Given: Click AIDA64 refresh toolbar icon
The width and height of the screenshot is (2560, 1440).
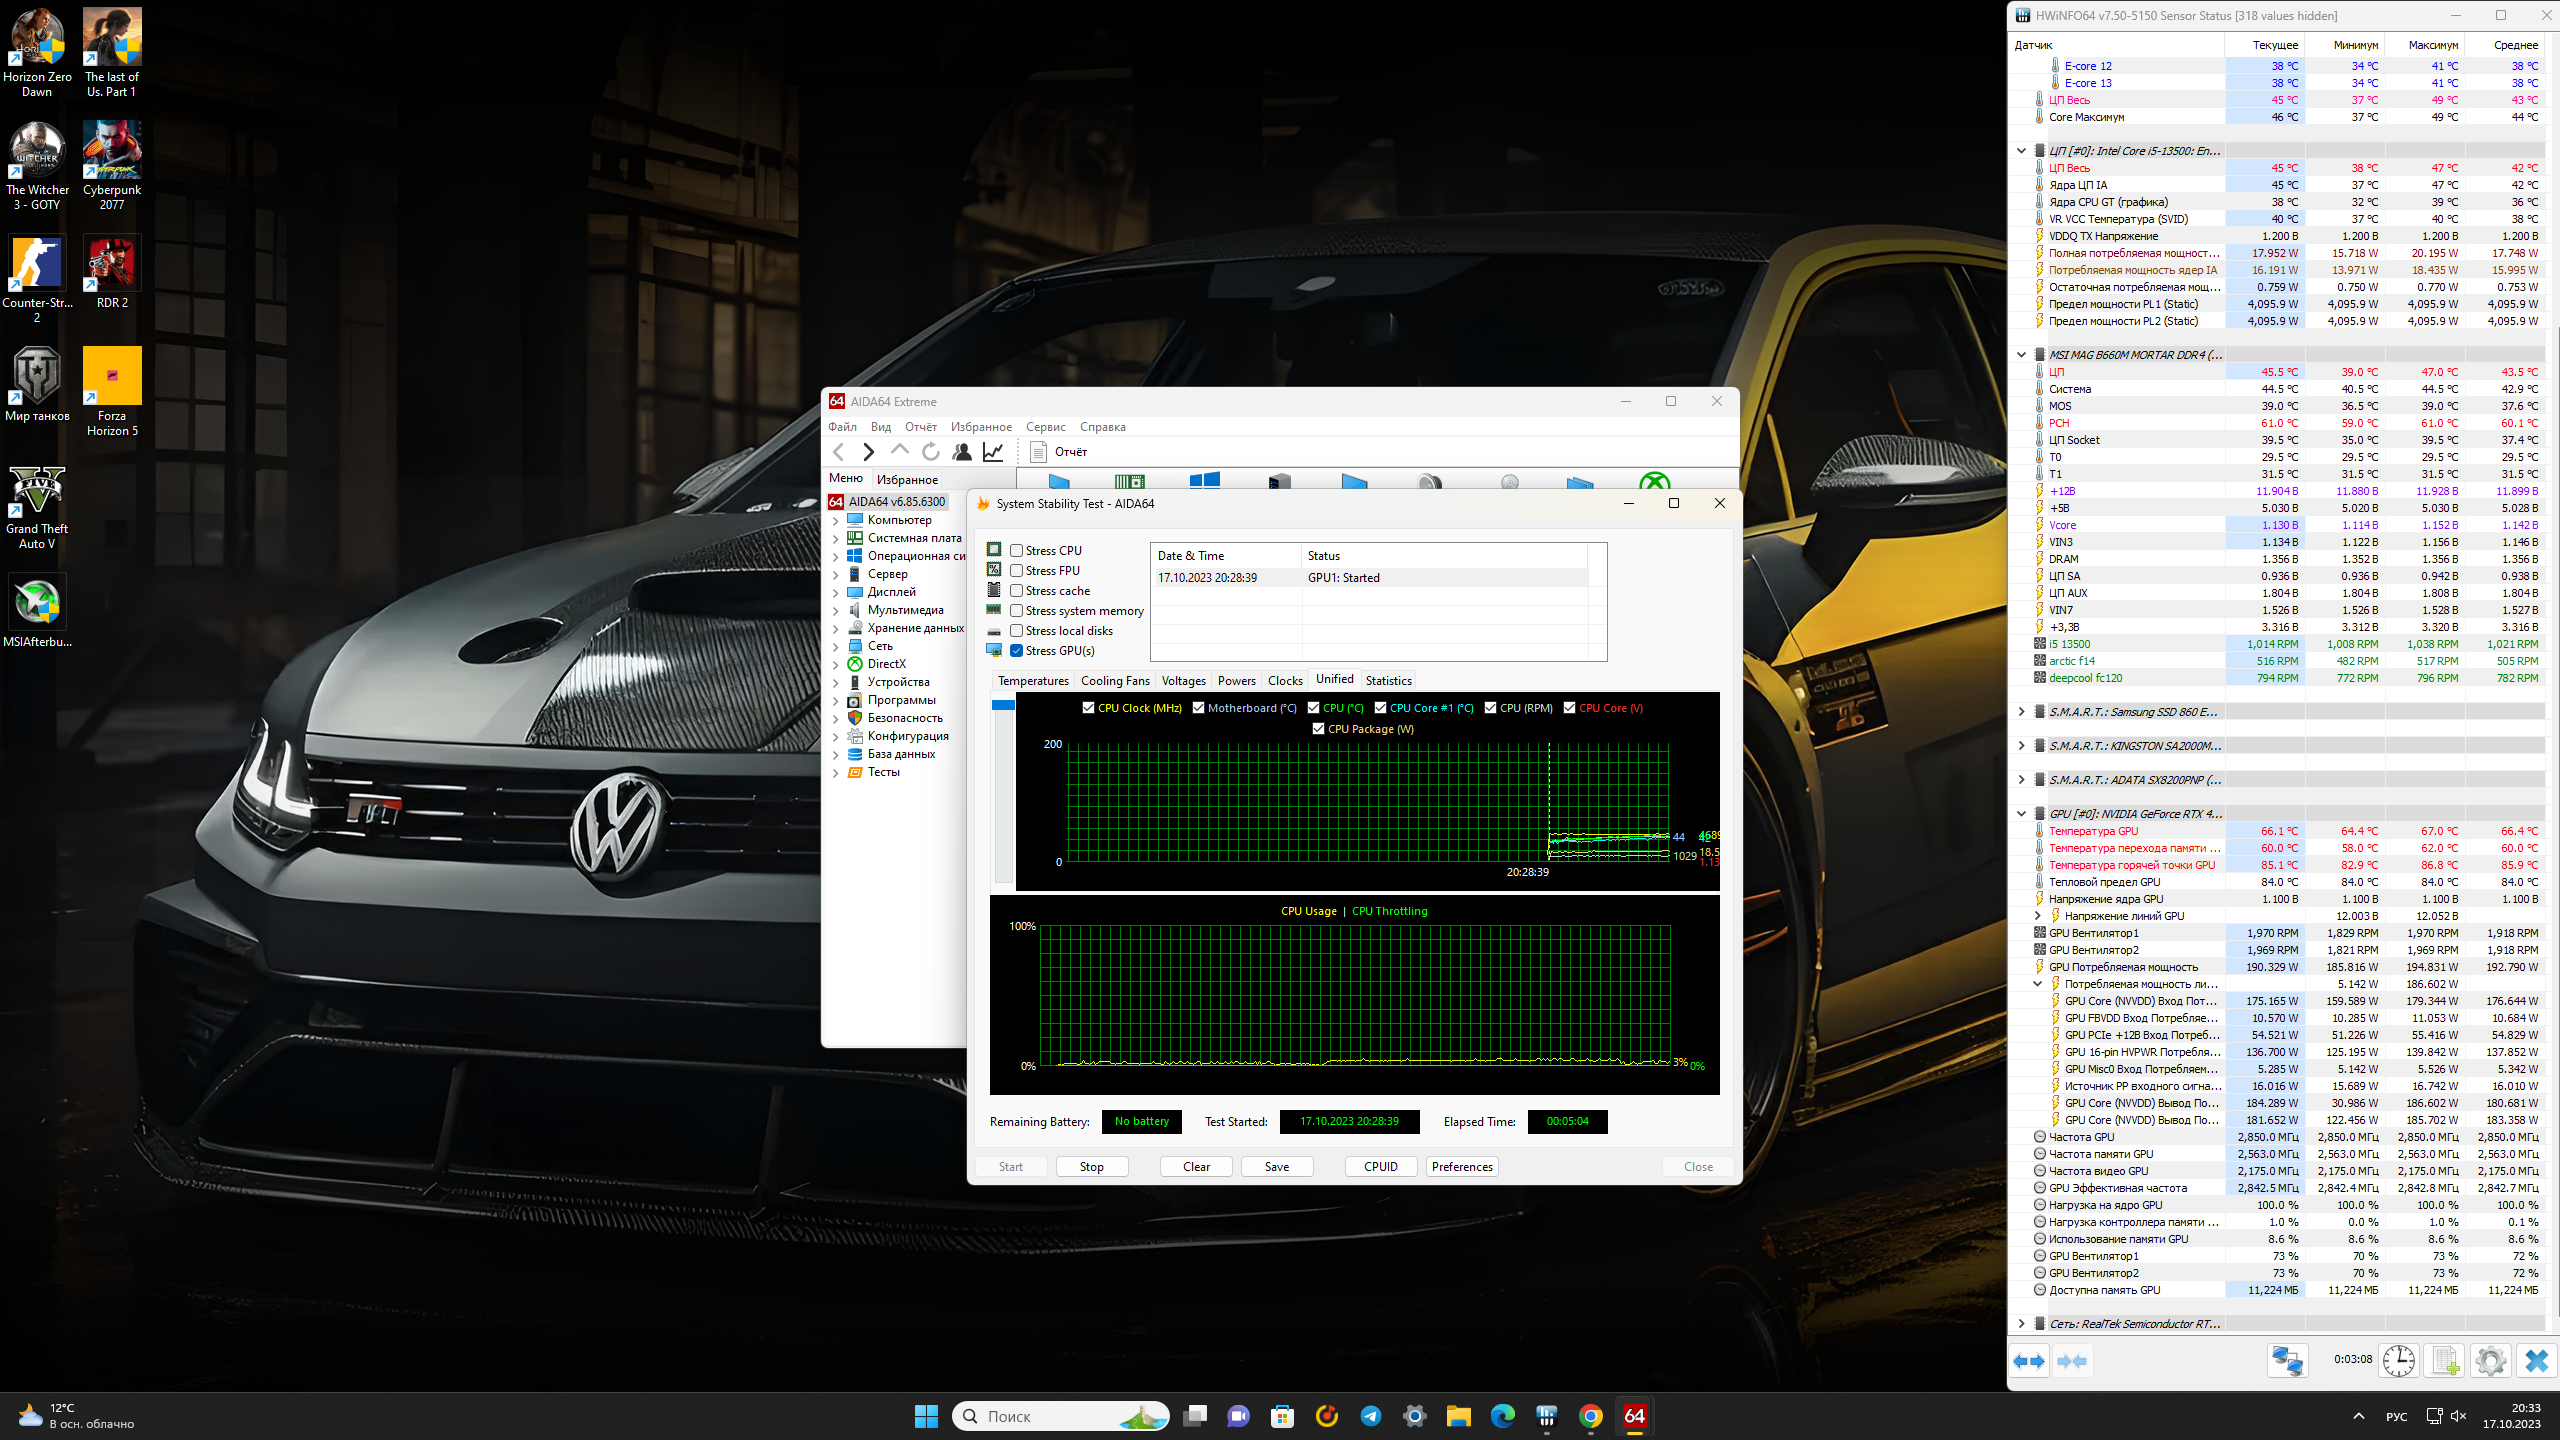Looking at the screenshot, I should 930,452.
